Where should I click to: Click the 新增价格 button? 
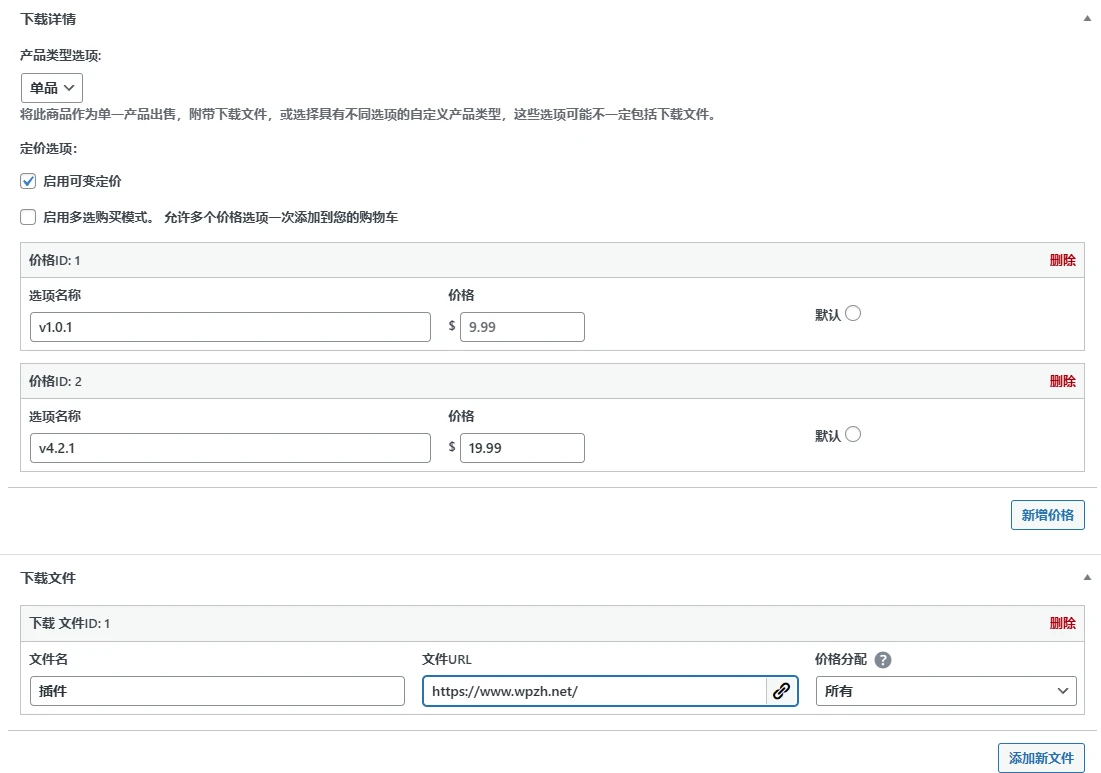1047,514
